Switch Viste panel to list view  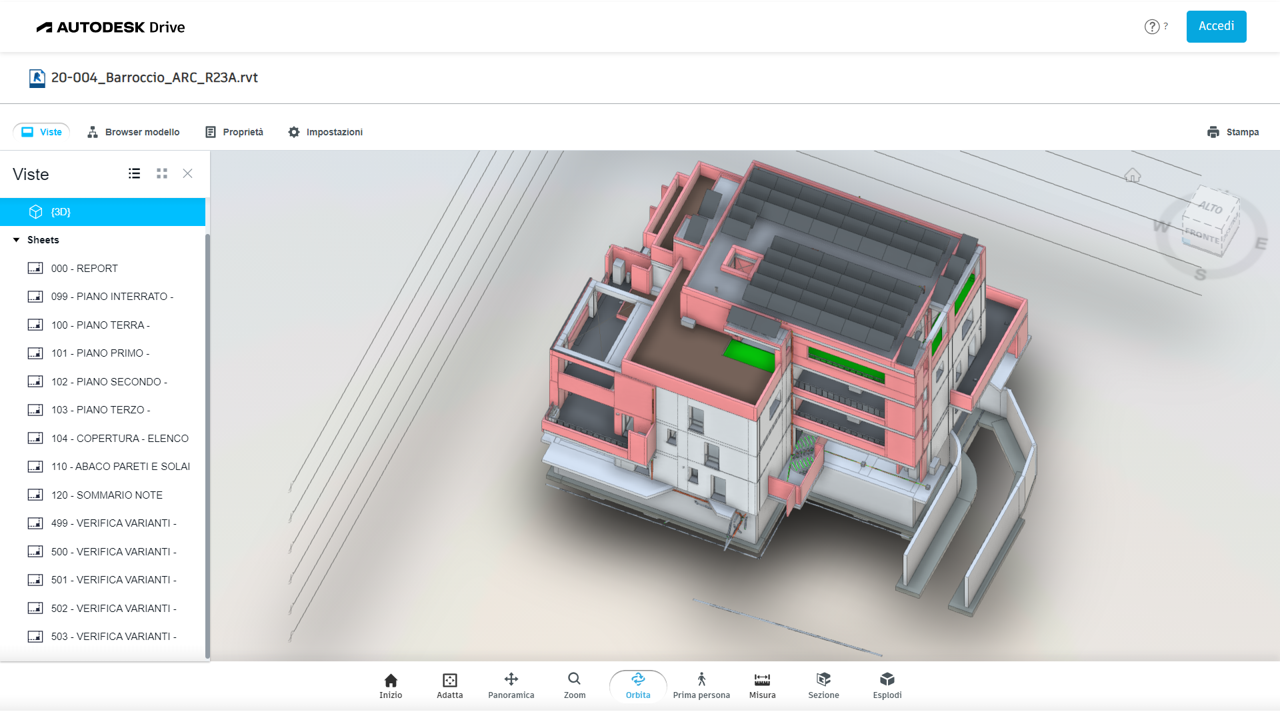click(134, 174)
